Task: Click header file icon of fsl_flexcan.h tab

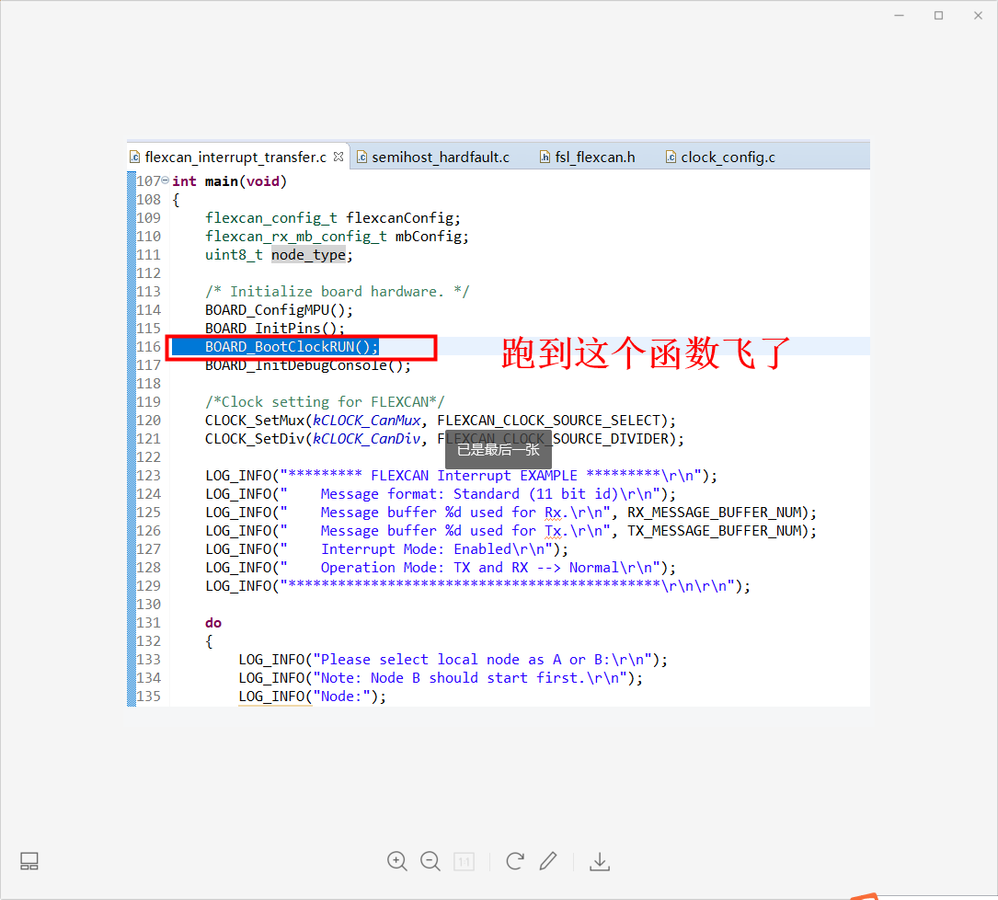Action: click(x=545, y=157)
